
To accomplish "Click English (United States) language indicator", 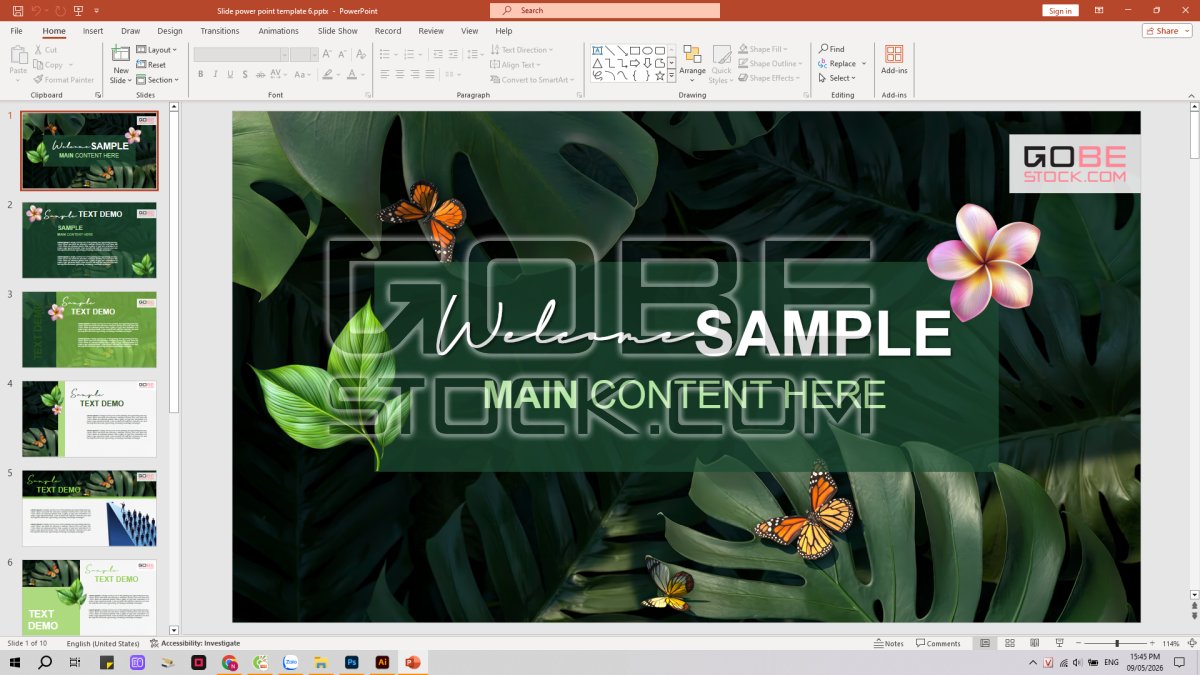I will (x=103, y=643).
